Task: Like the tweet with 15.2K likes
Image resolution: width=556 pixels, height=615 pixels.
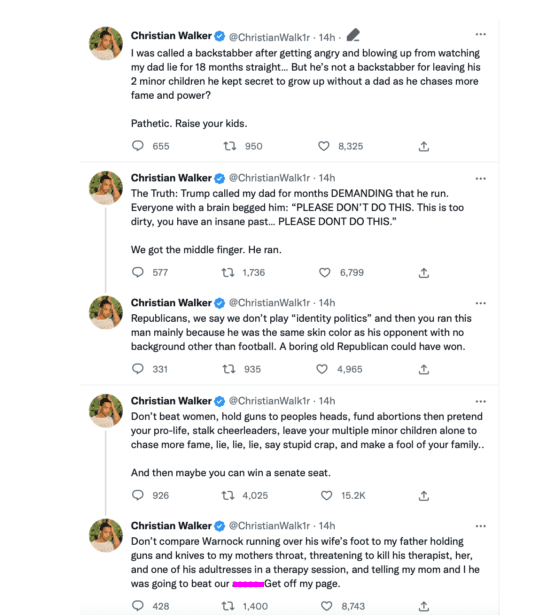Action: pos(327,495)
